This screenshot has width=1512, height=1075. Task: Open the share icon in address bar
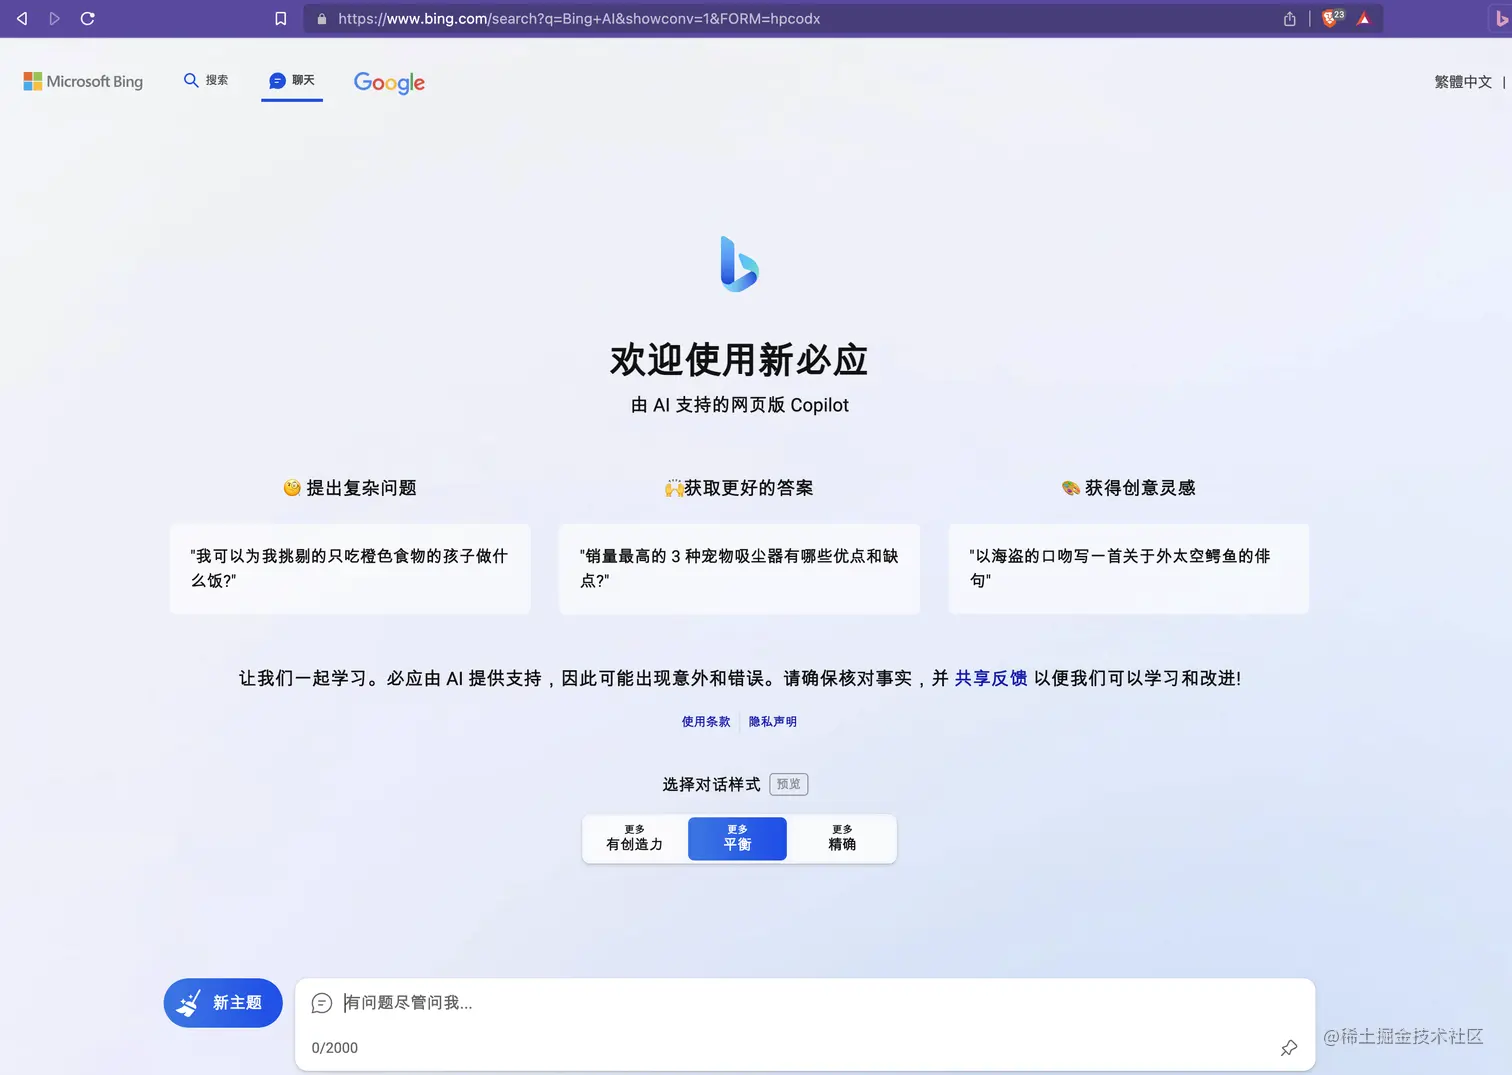1290,18
